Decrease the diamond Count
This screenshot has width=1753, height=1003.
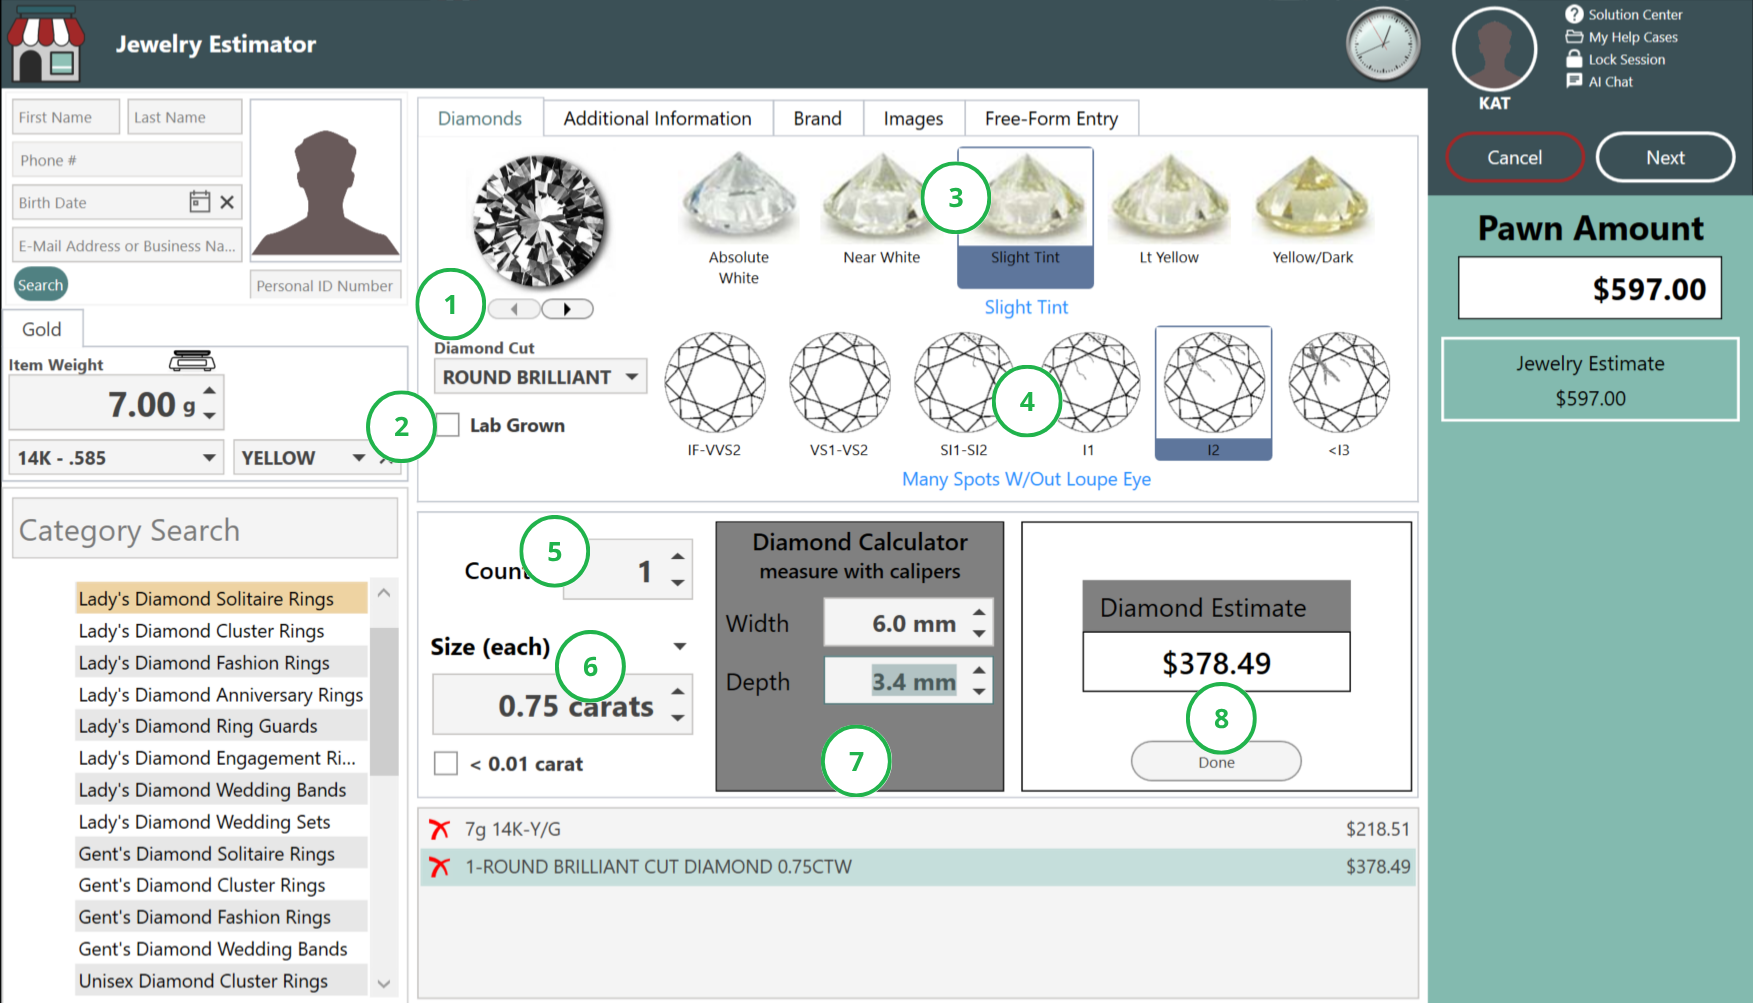[678, 583]
